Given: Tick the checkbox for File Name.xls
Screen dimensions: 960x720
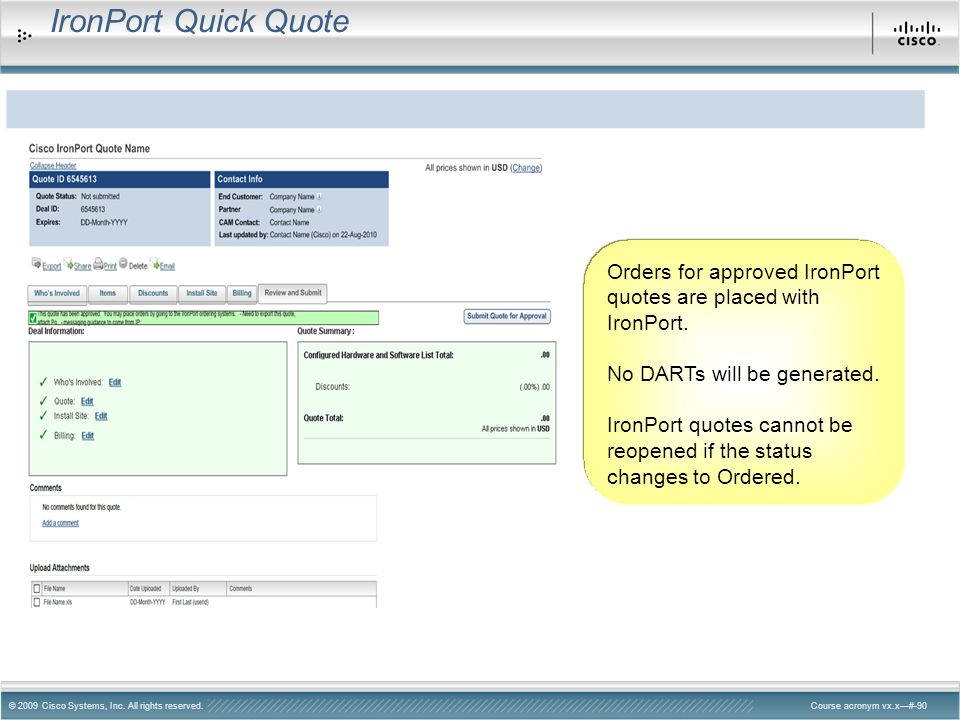Looking at the screenshot, I should [36, 602].
